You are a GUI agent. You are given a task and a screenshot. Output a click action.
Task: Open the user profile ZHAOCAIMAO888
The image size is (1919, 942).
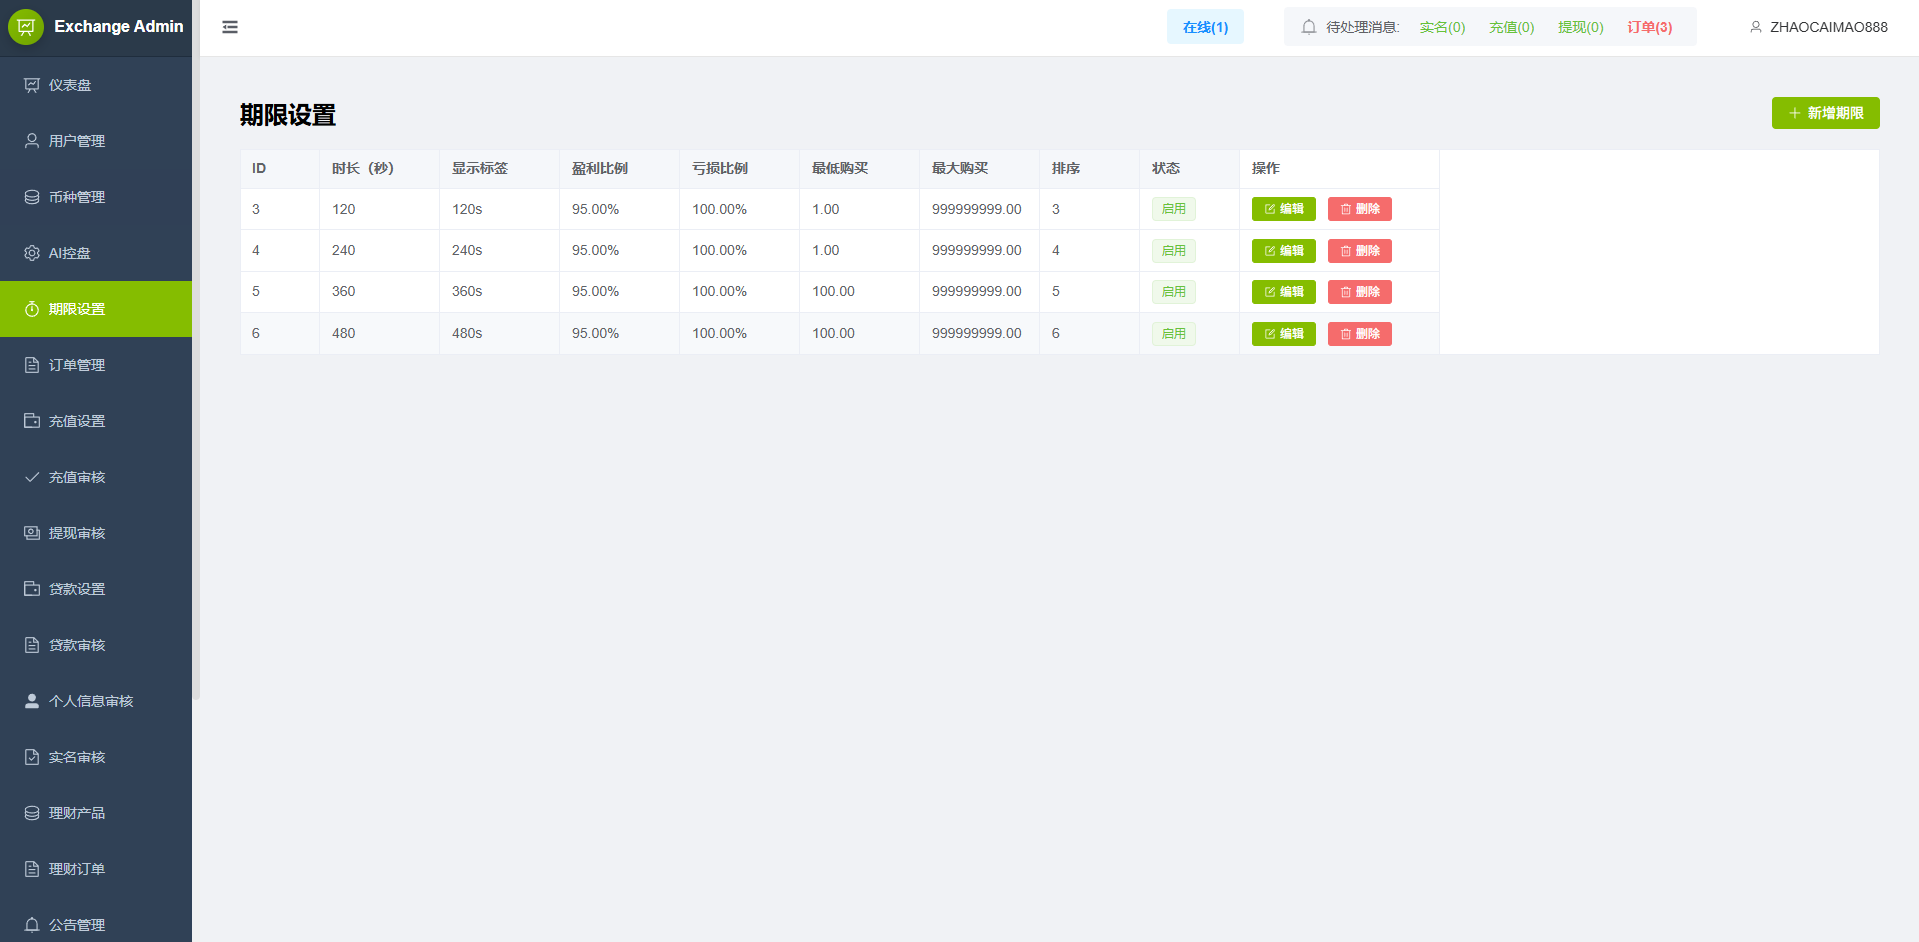coord(1818,27)
